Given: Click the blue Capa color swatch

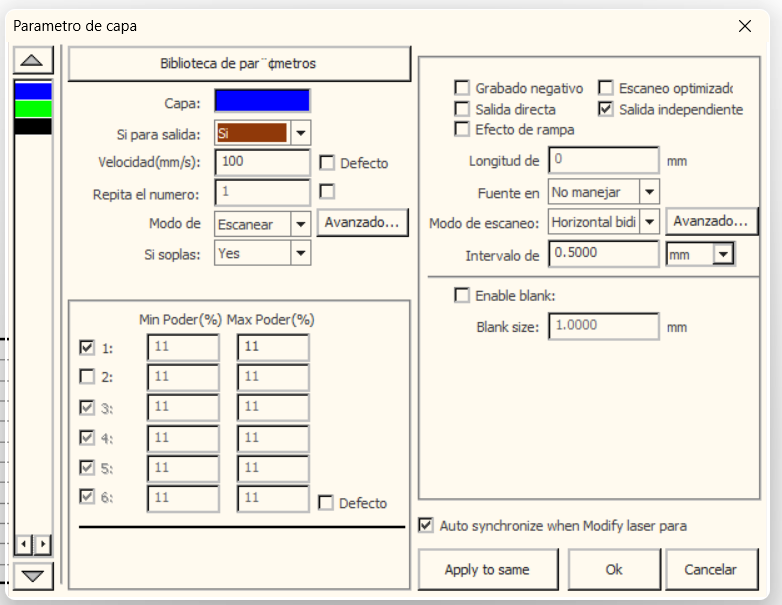Looking at the screenshot, I should [x=262, y=101].
